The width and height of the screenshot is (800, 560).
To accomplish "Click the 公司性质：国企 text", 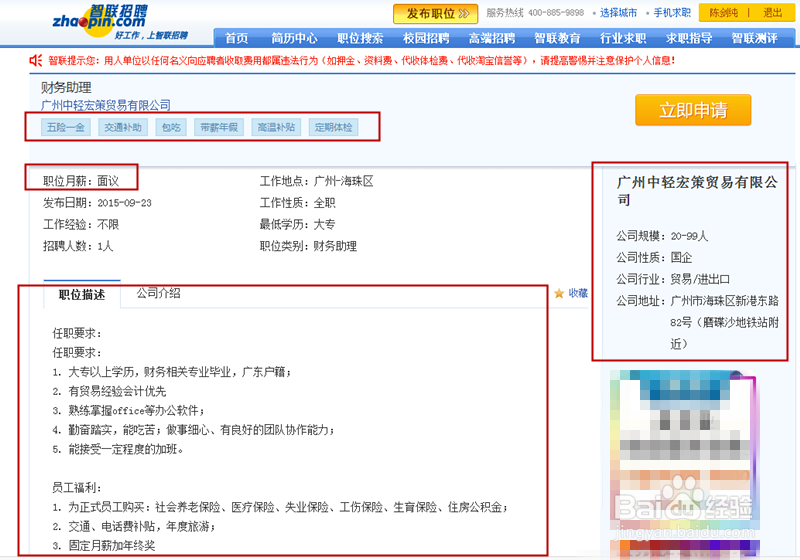I will 654,258.
